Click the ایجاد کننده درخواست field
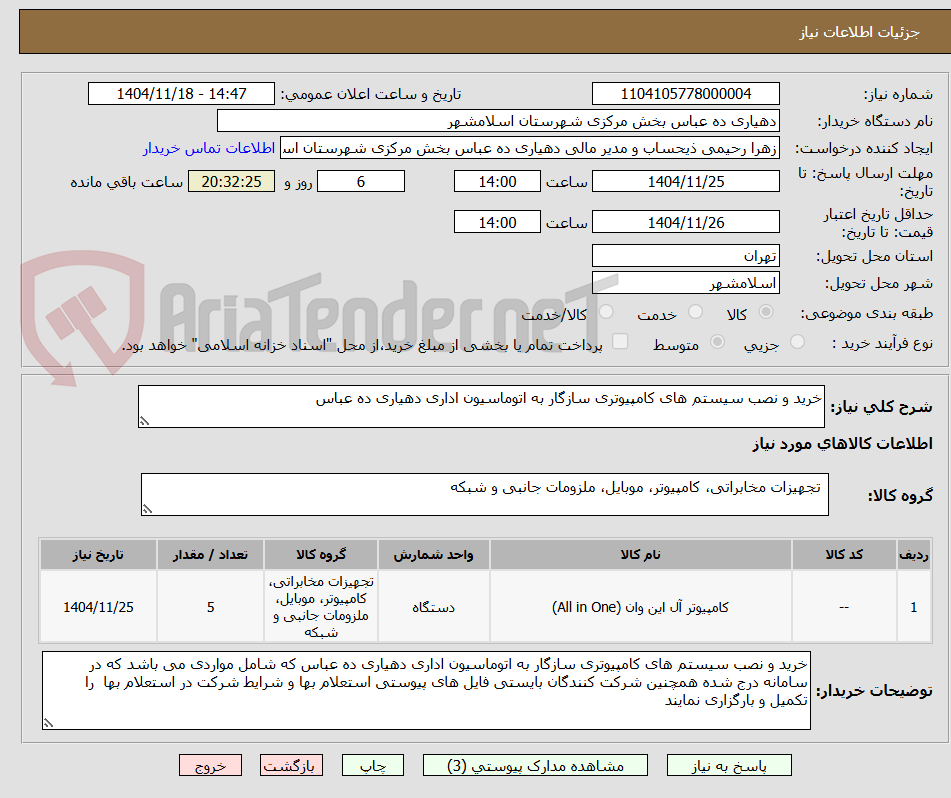The image size is (951, 798). point(529,149)
